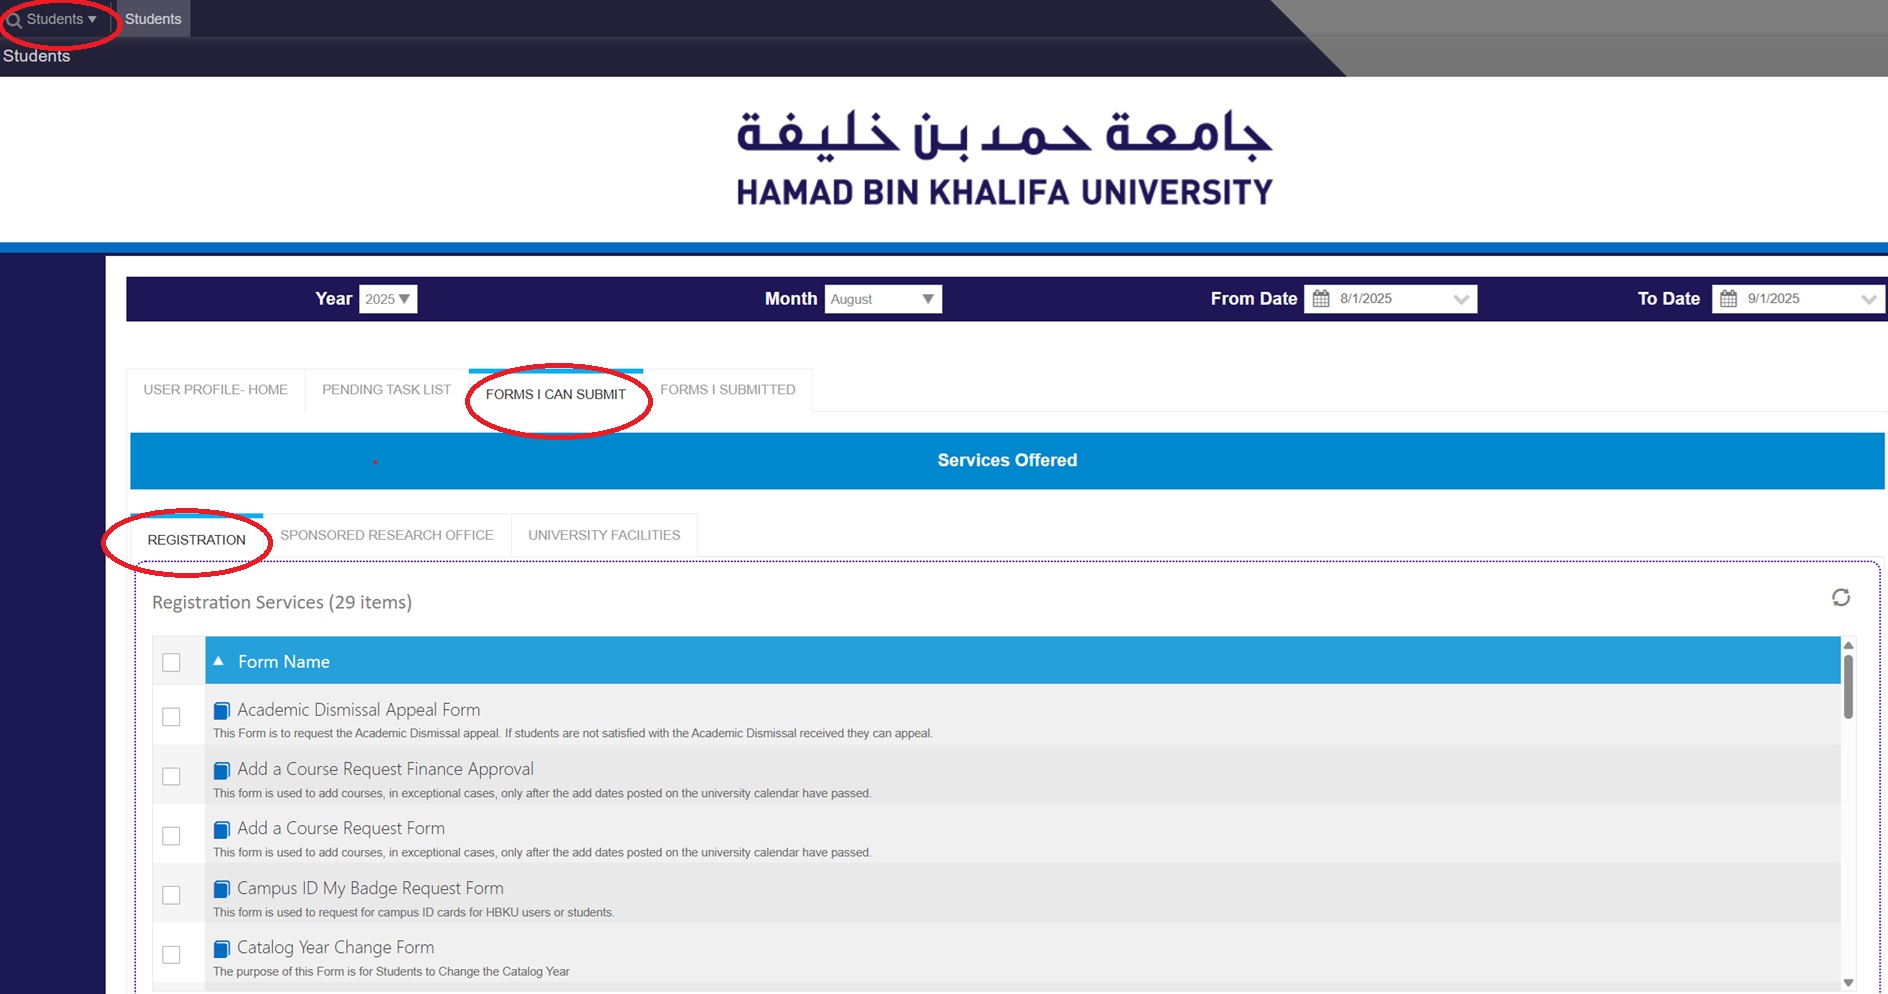The image size is (1888, 994).
Task: Click the blue form icon beside Academic Dismissal Appeal Form
Action: point(222,711)
